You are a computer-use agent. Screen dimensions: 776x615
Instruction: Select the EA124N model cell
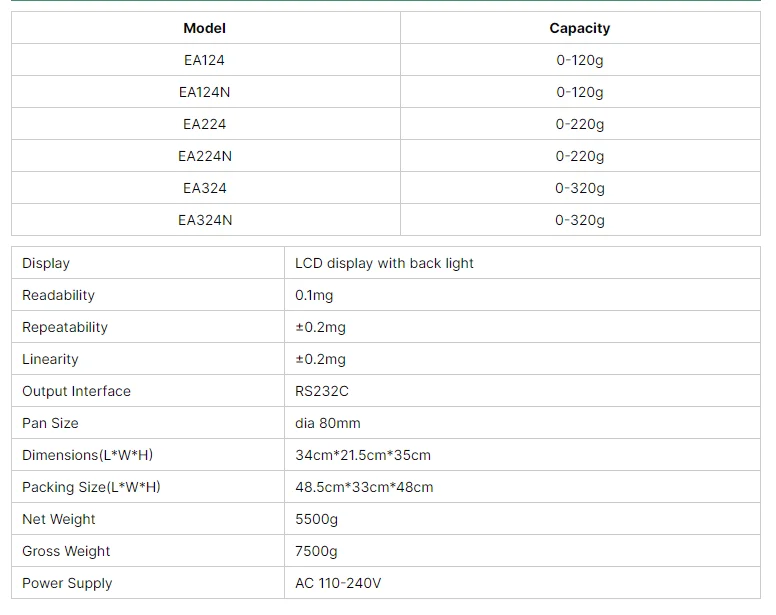tap(204, 92)
